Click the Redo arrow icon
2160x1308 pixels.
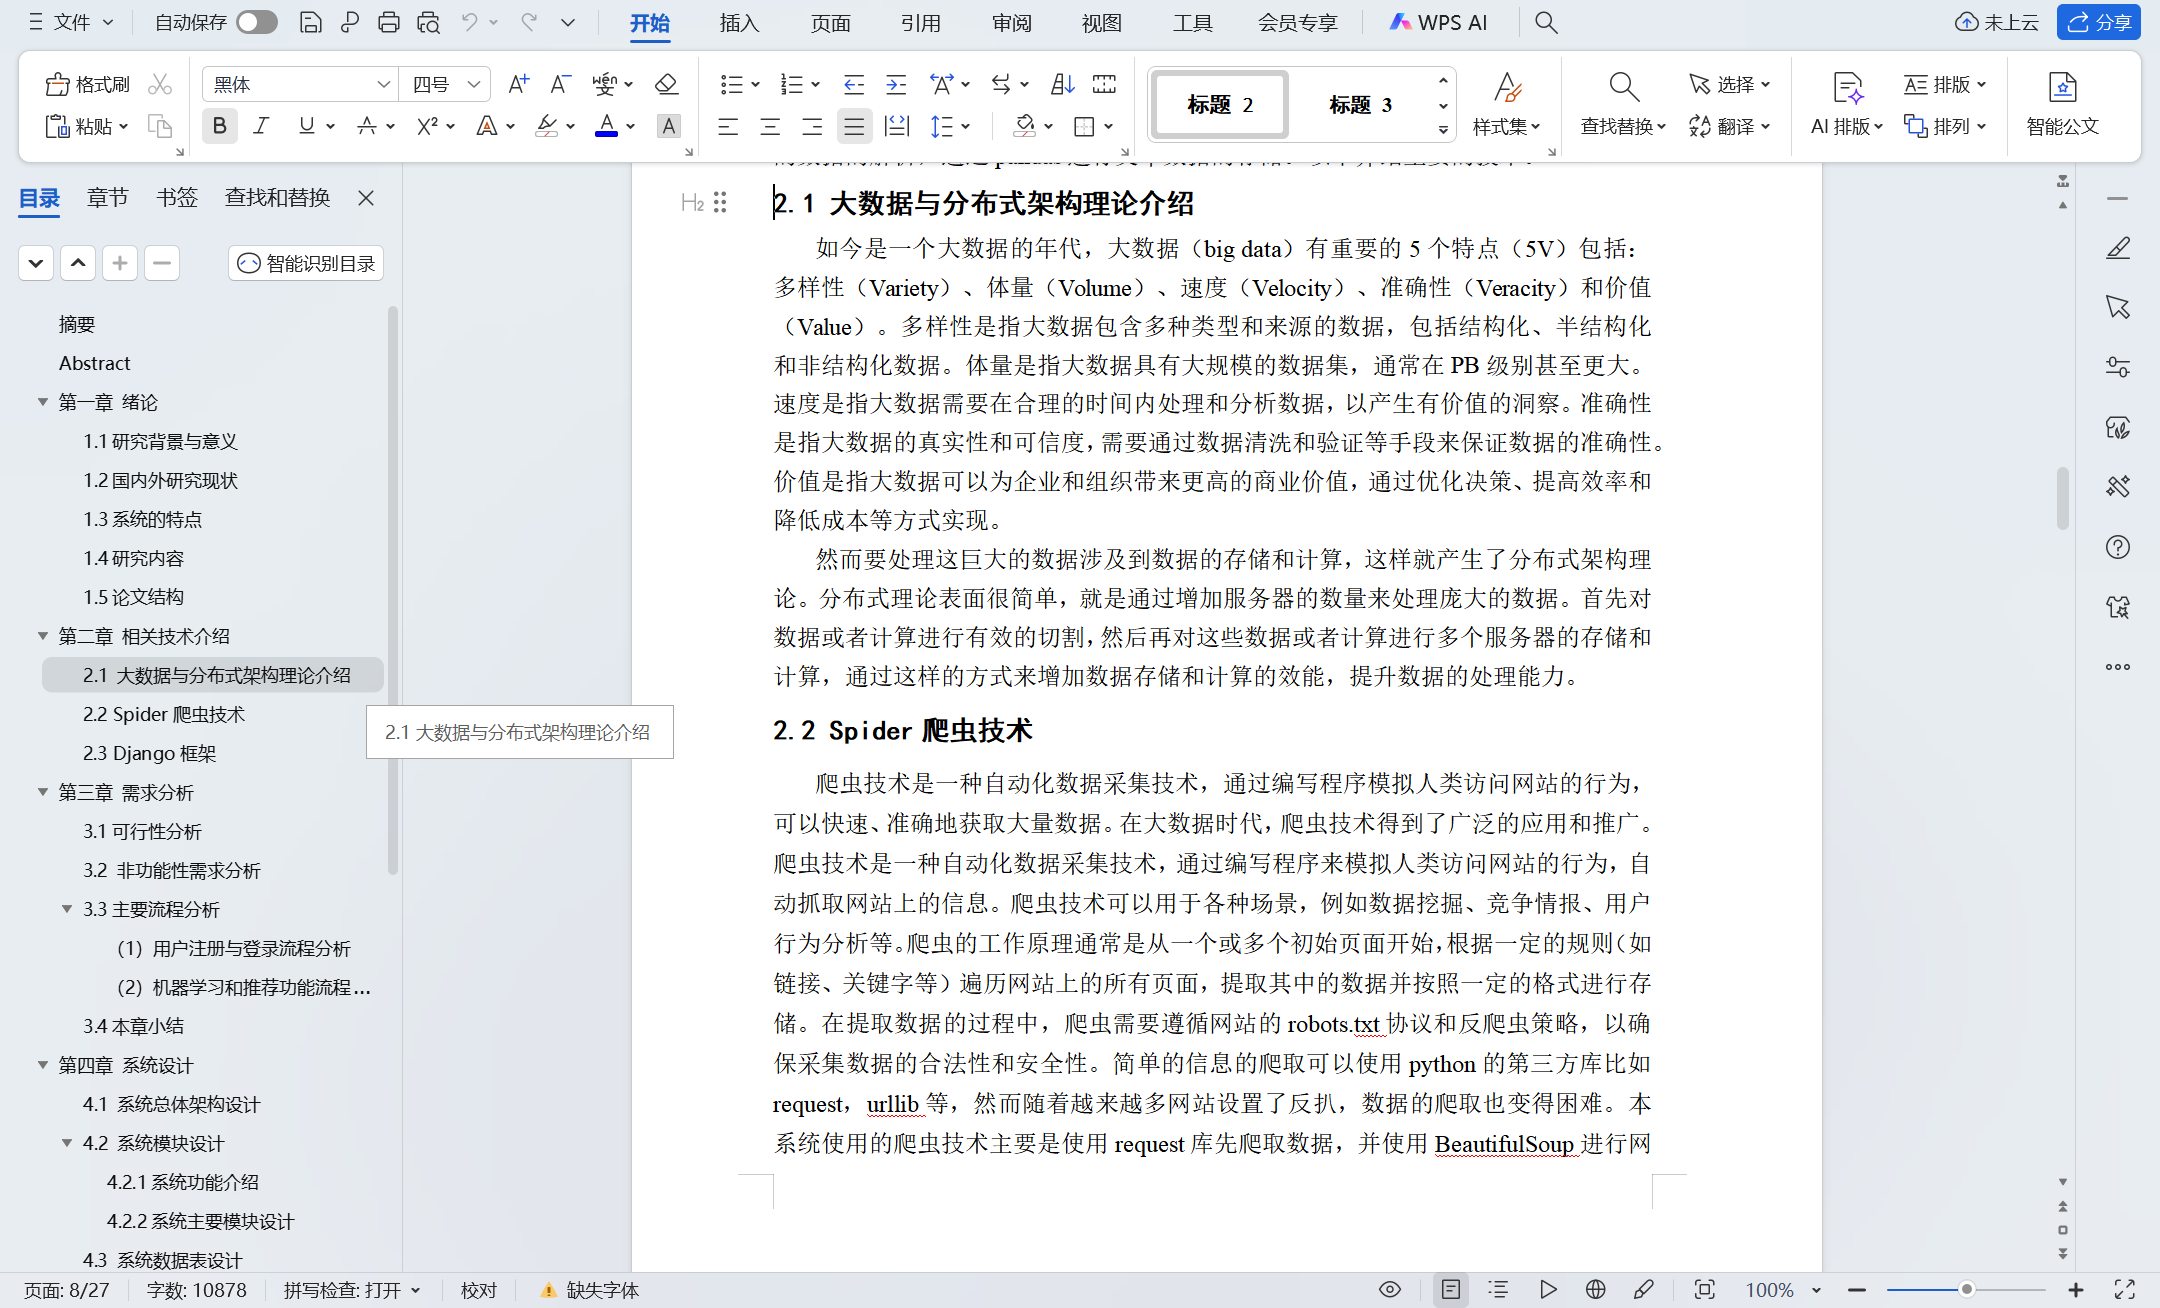[x=529, y=22]
